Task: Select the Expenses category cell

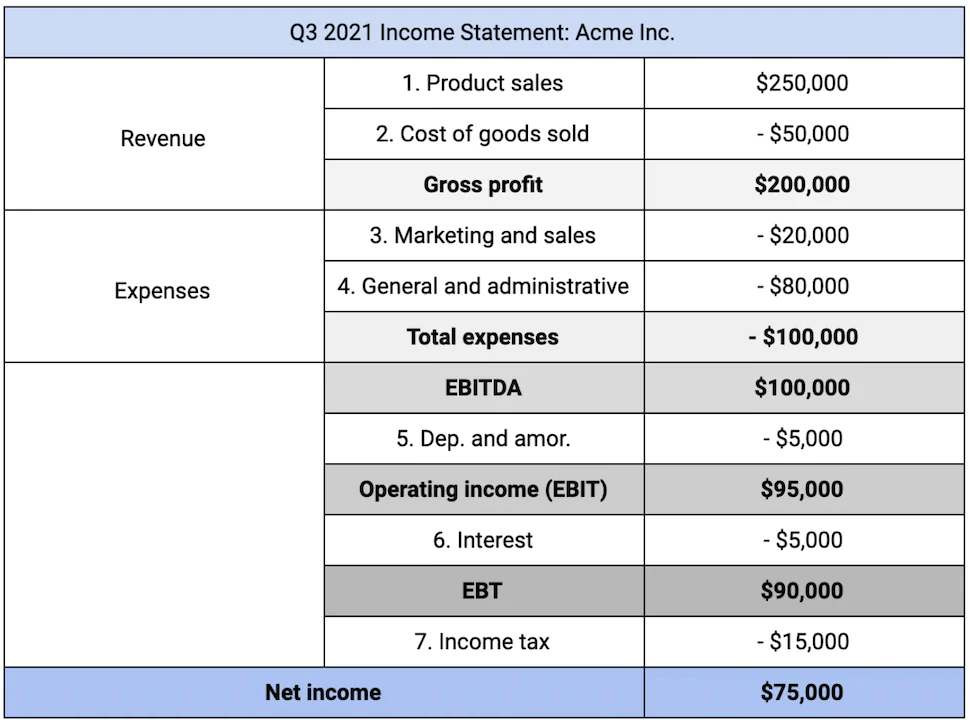Action: click(163, 291)
